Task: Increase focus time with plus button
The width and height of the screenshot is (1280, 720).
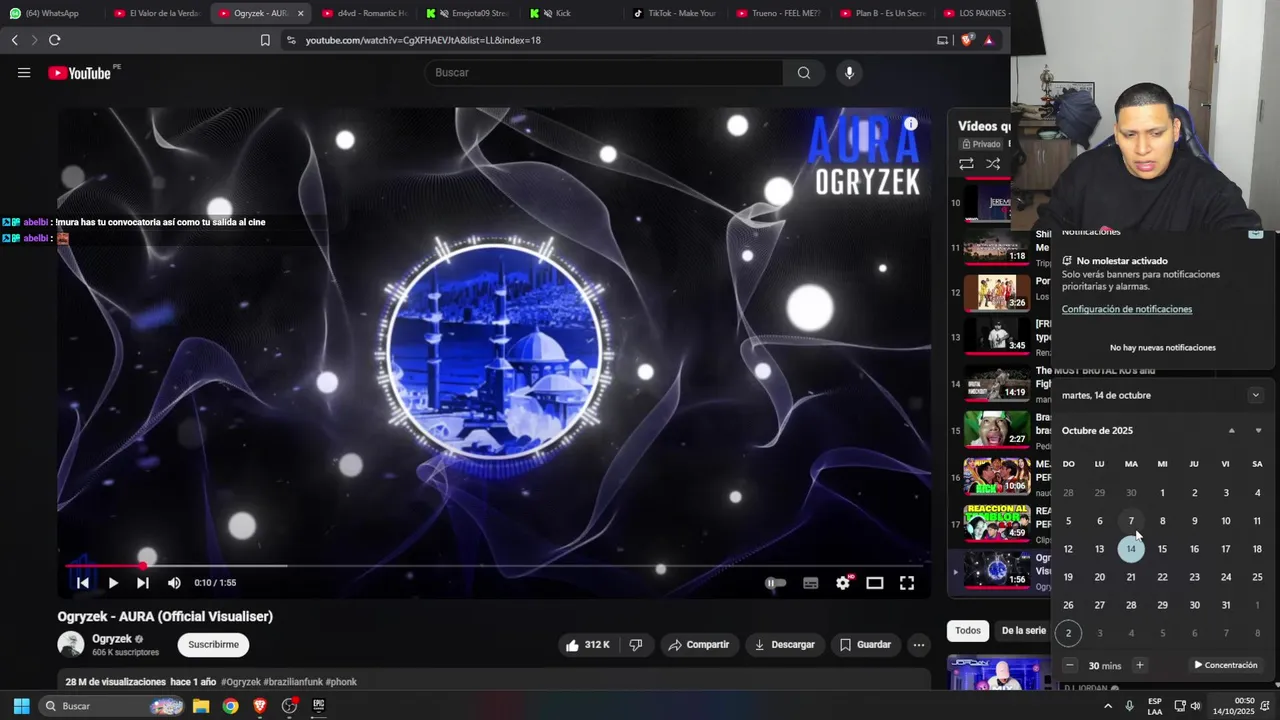Action: click(1139, 665)
